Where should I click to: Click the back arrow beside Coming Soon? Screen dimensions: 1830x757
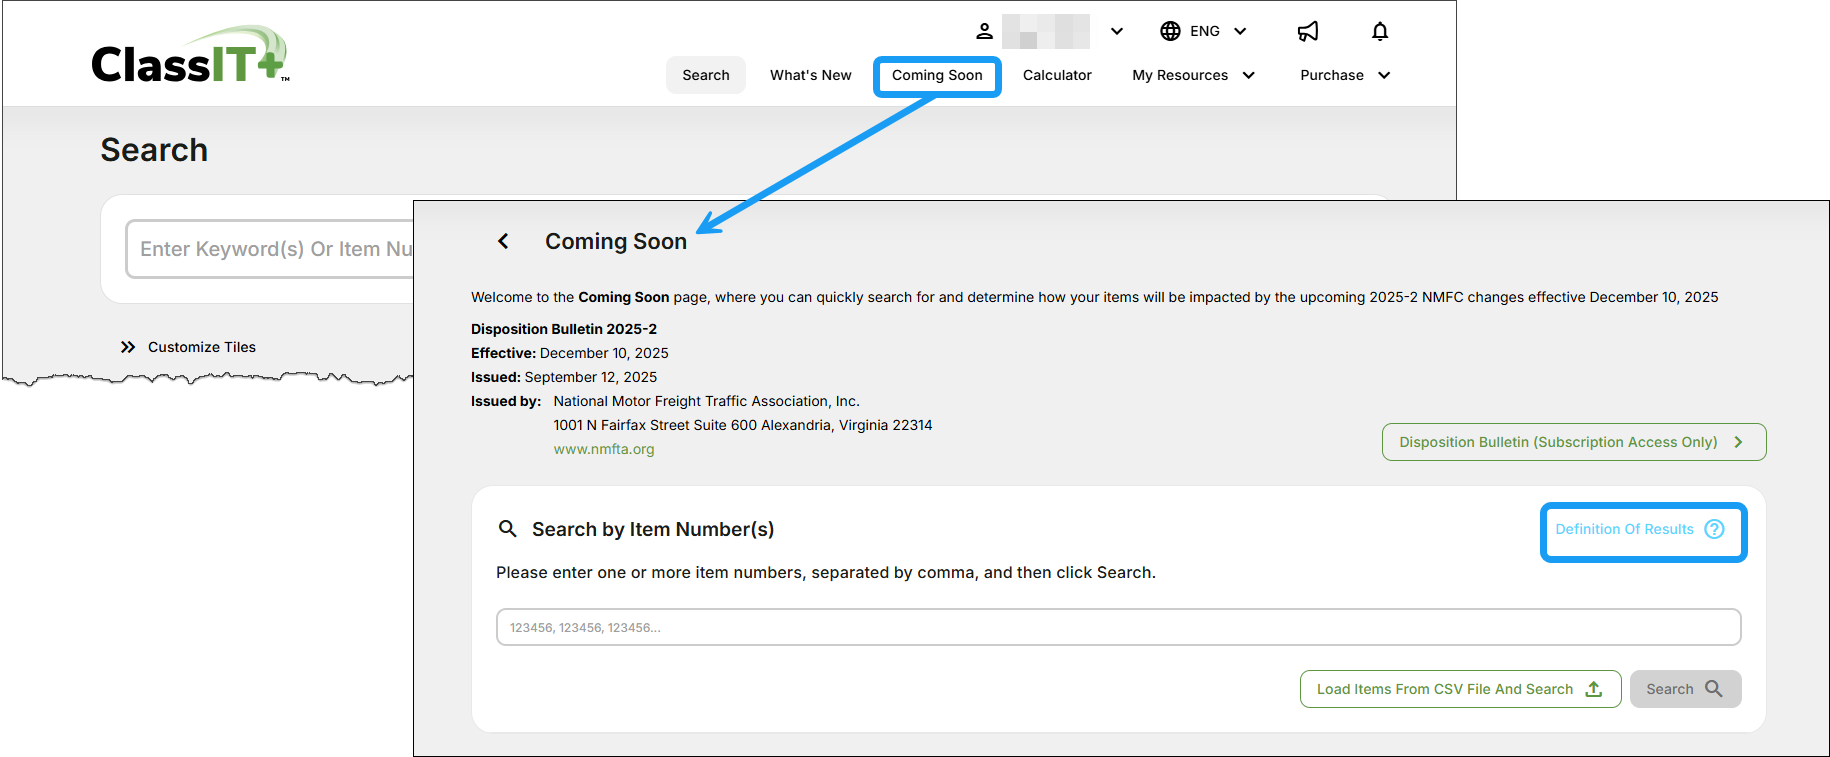(503, 241)
